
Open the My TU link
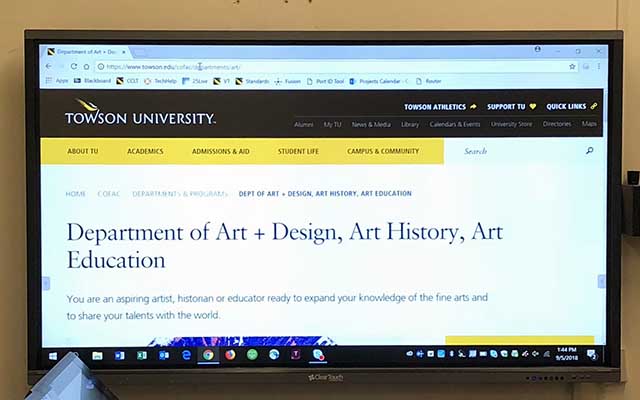[x=332, y=124]
